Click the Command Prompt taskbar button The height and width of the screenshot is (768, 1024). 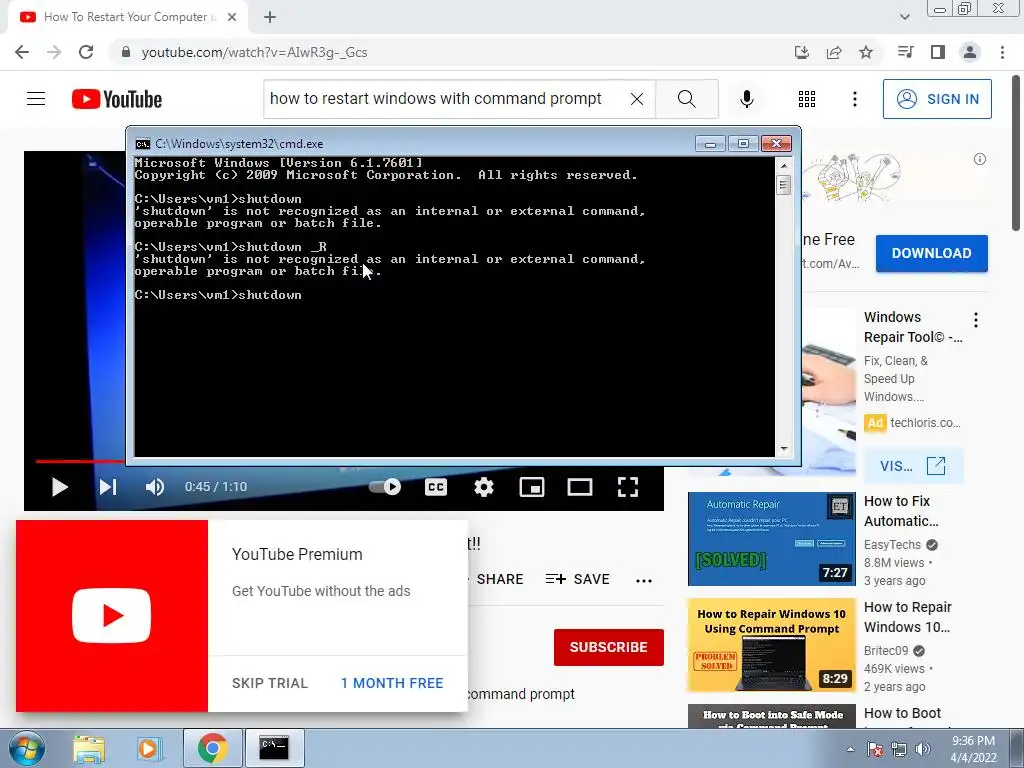tap(274, 748)
